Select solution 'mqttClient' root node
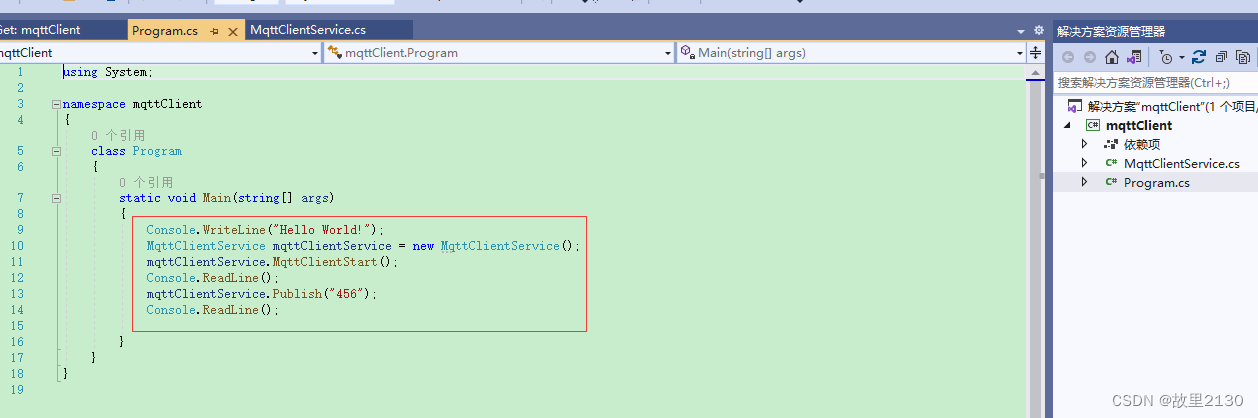This screenshot has height=418, width=1258. pyautogui.click(x=1162, y=106)
